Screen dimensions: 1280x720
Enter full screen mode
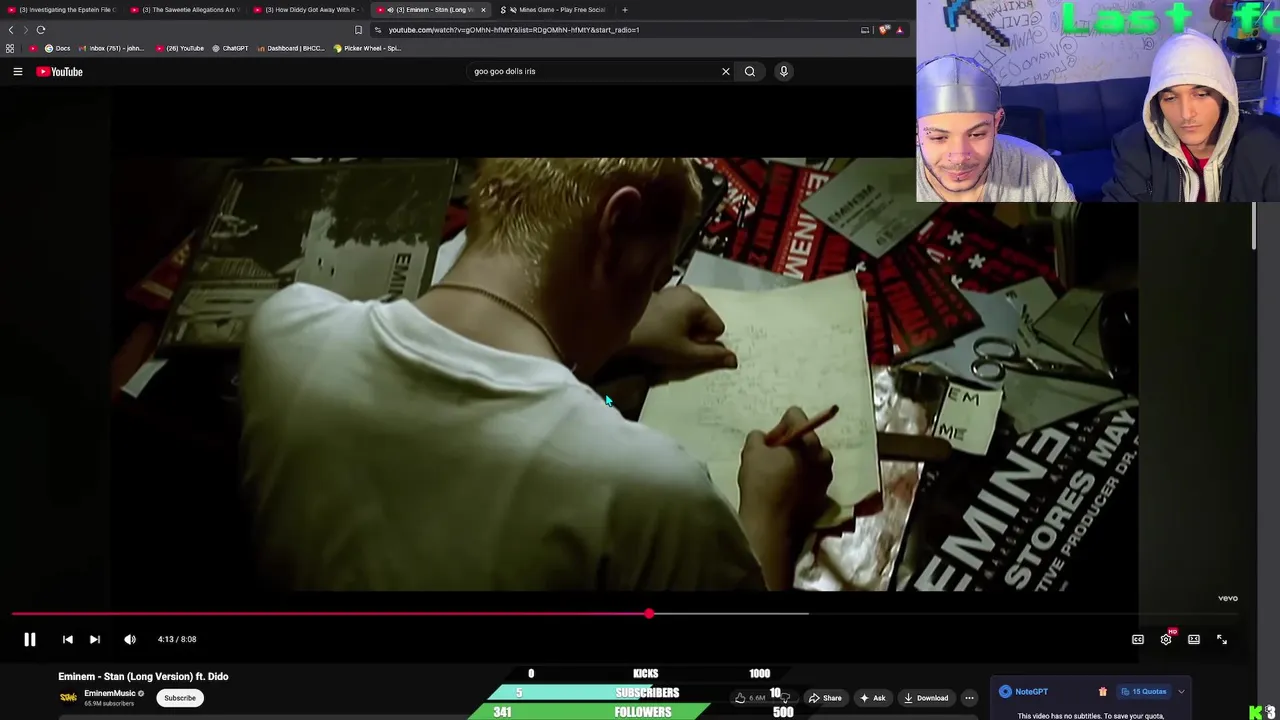(x=1222, y=639)
